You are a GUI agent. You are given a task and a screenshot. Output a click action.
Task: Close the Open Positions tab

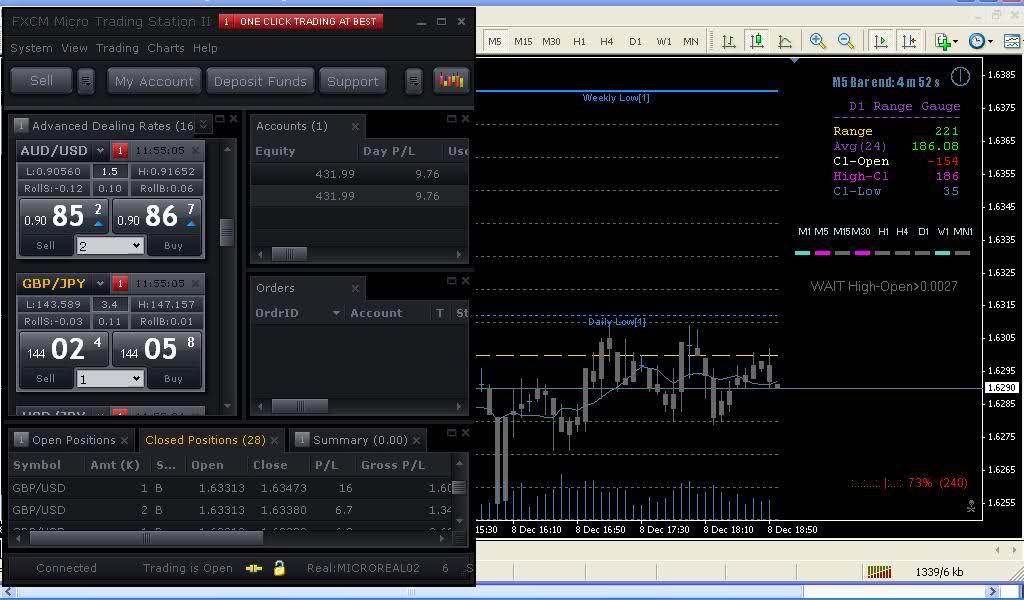tap(124, 441)
